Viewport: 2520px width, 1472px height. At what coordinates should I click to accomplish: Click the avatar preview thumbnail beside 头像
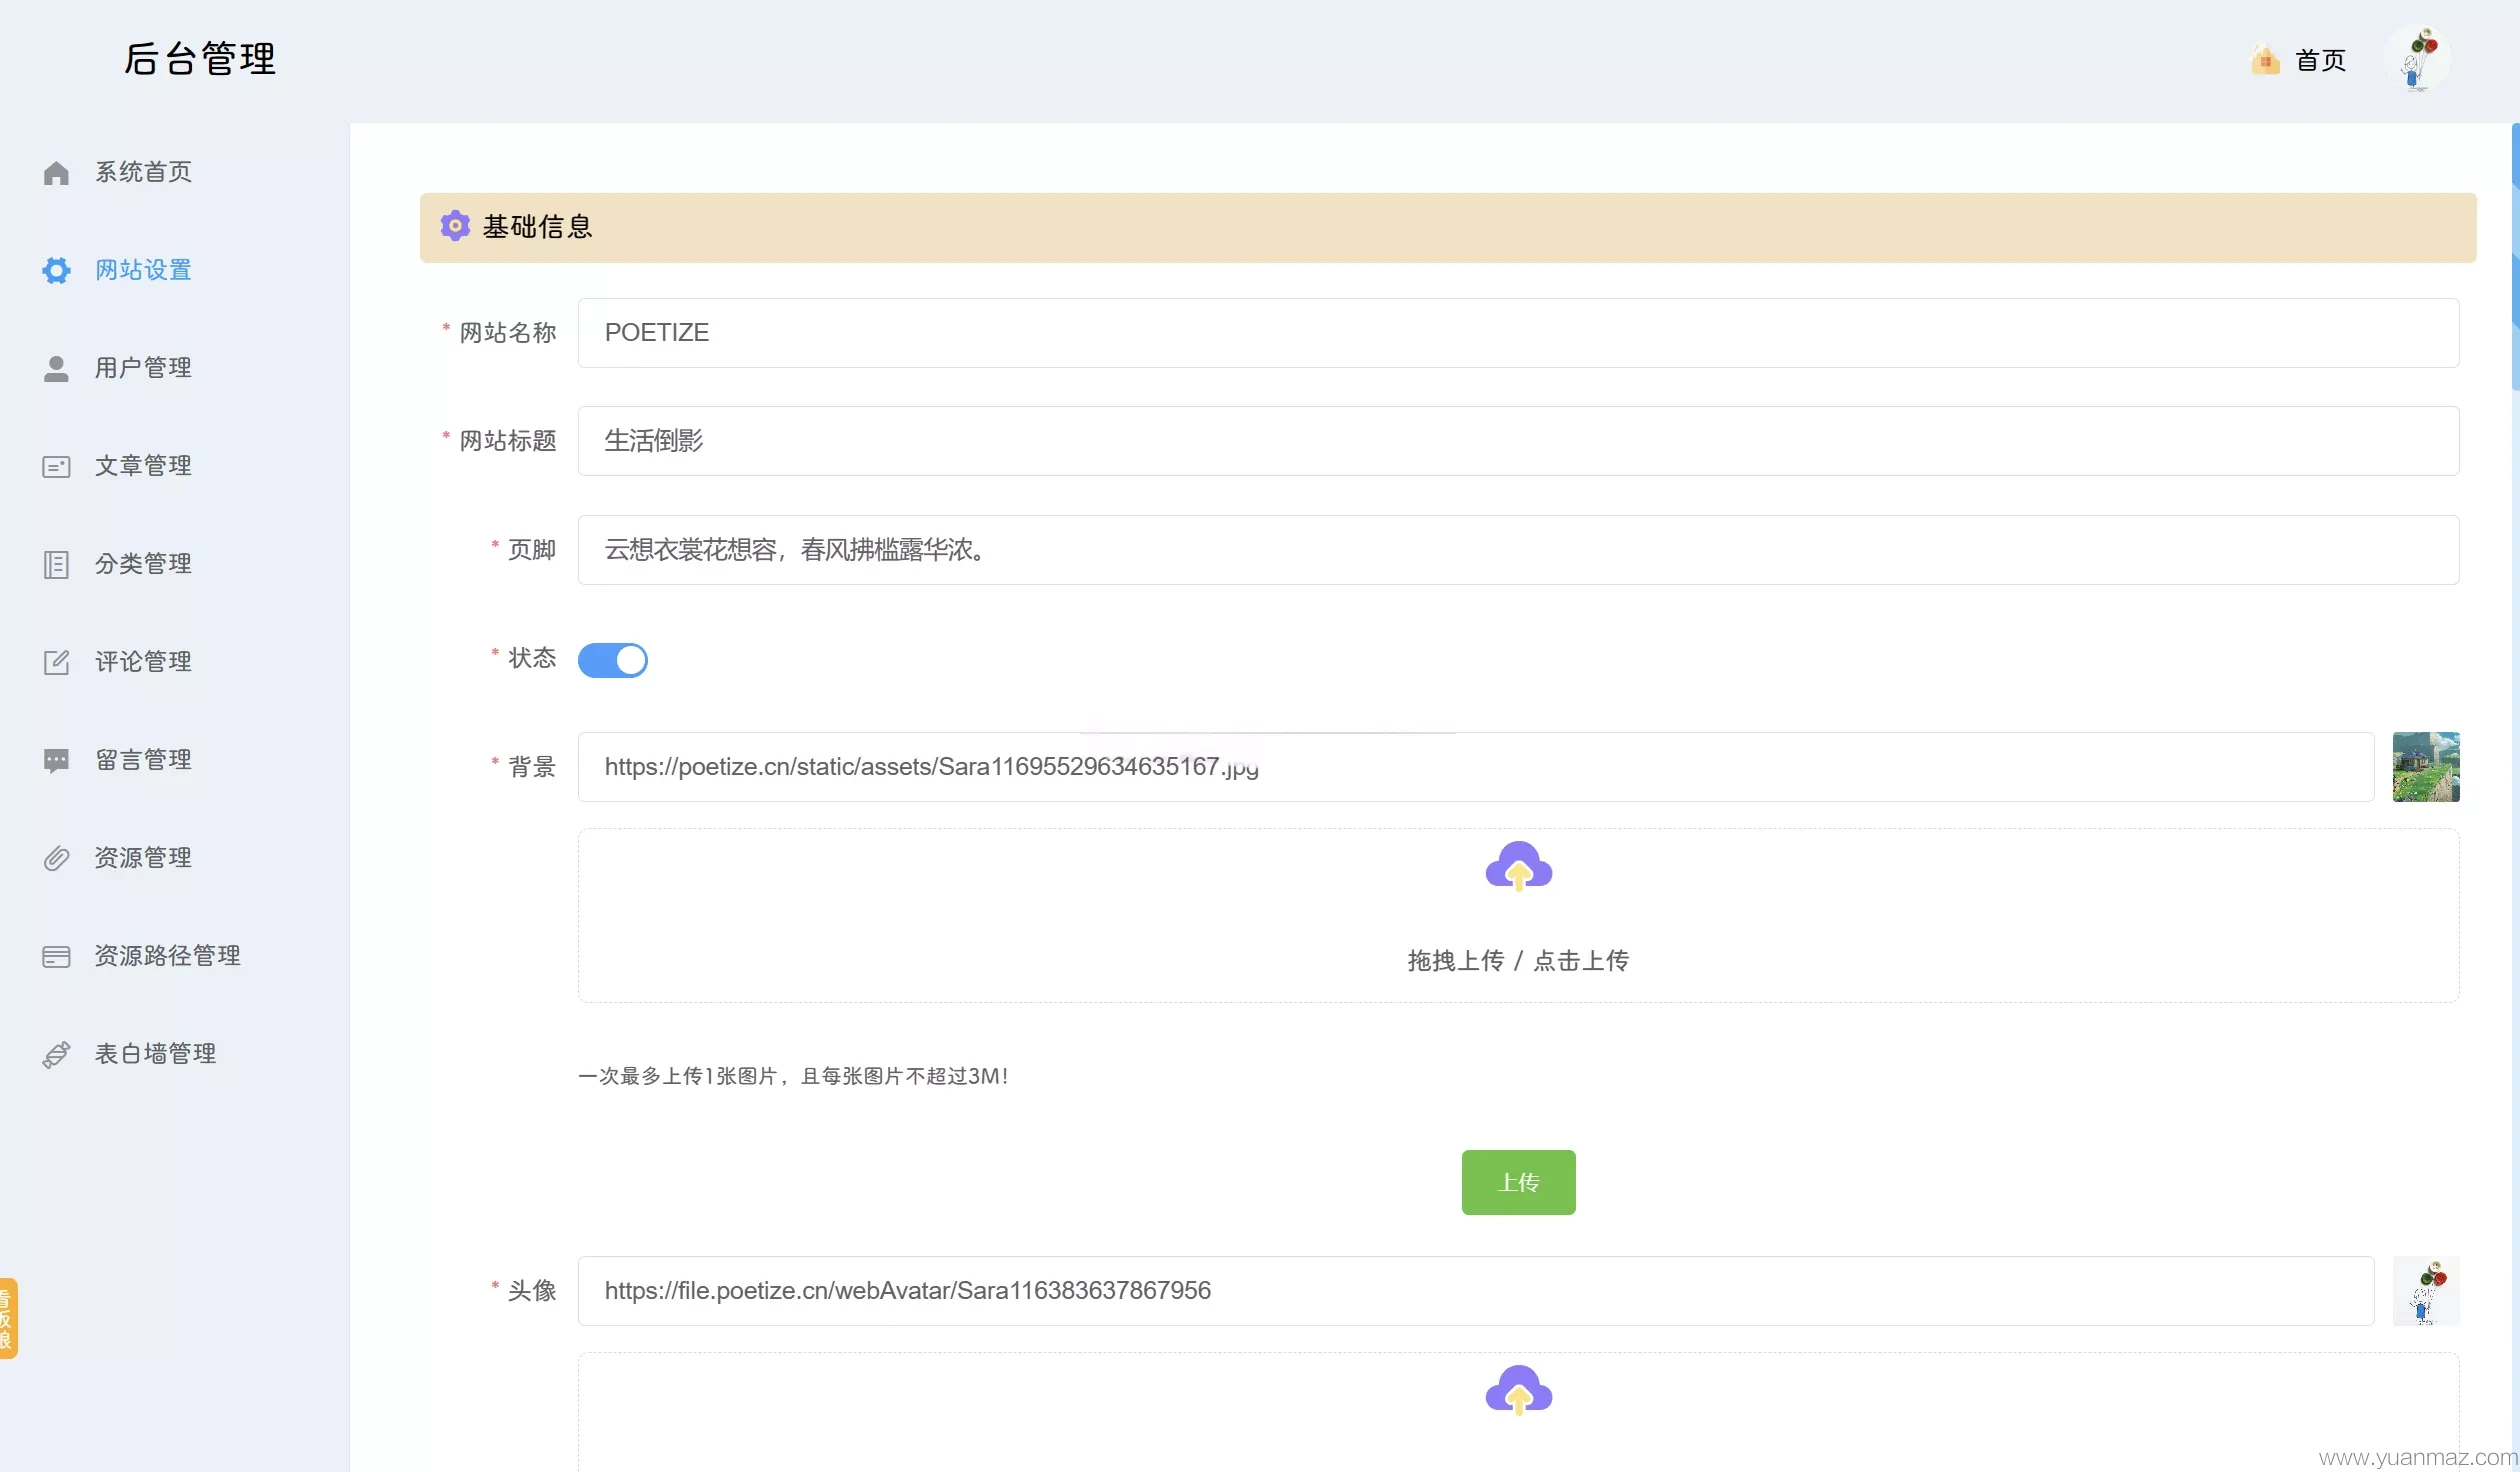click(2426, 1291)
